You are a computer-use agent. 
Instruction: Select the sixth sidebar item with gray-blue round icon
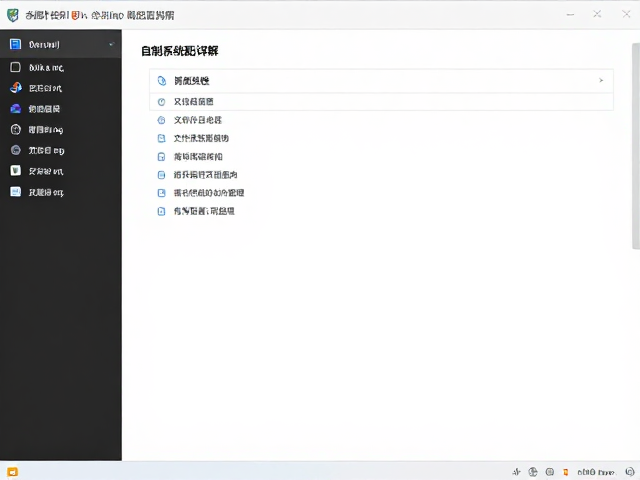[x=16, y=150]
